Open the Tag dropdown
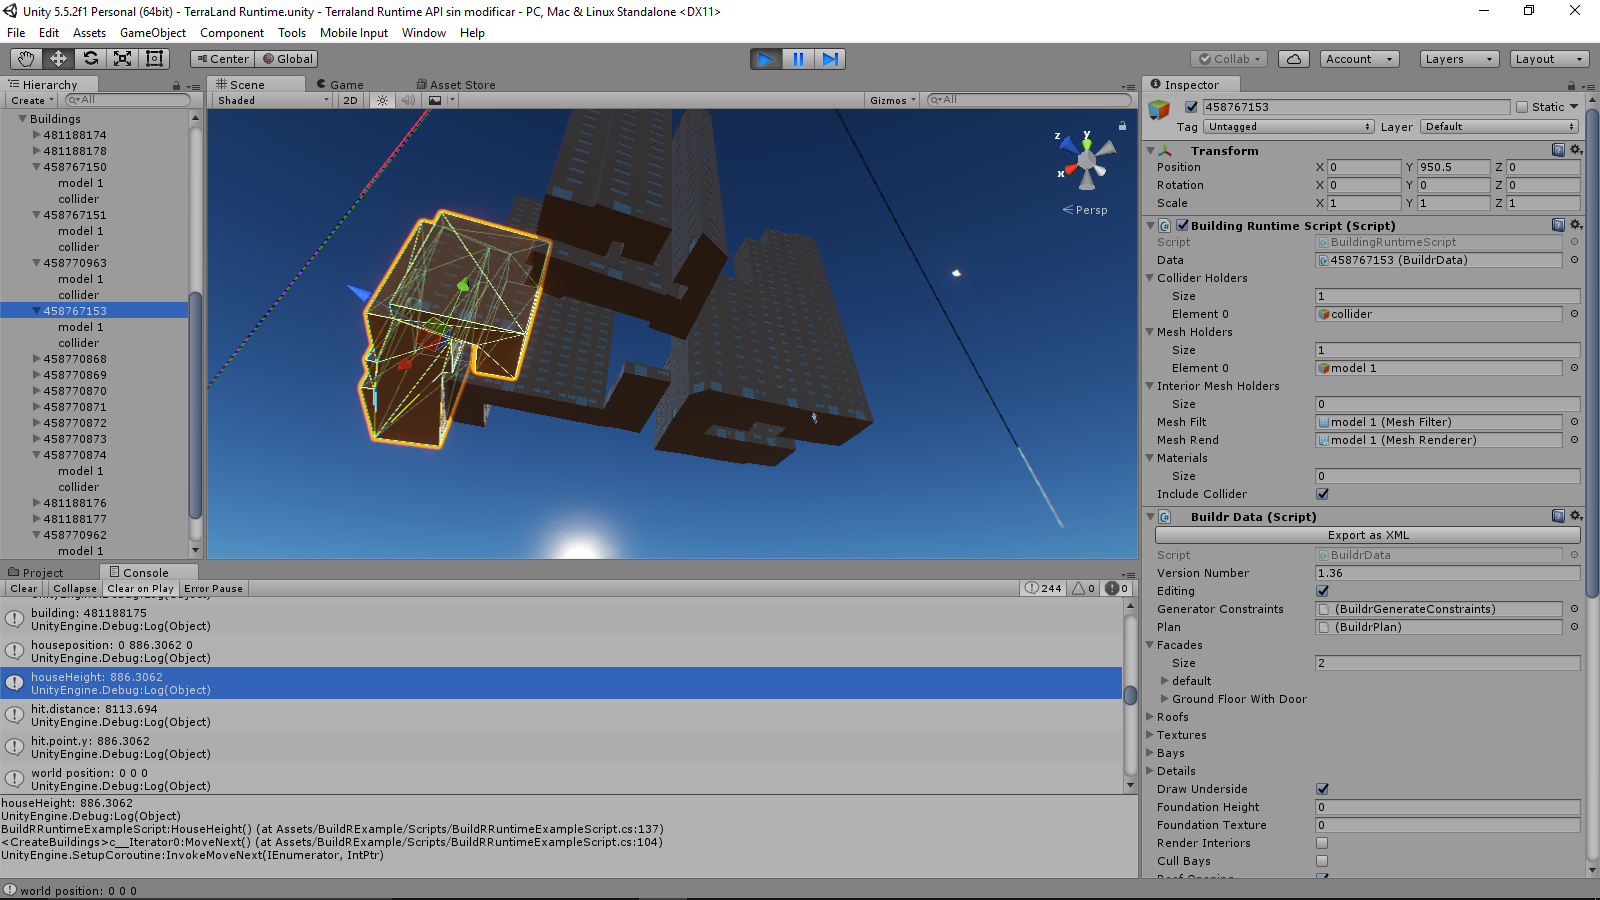The height and width of the screenshot is (900, 1600). (x=1289, y=127)
